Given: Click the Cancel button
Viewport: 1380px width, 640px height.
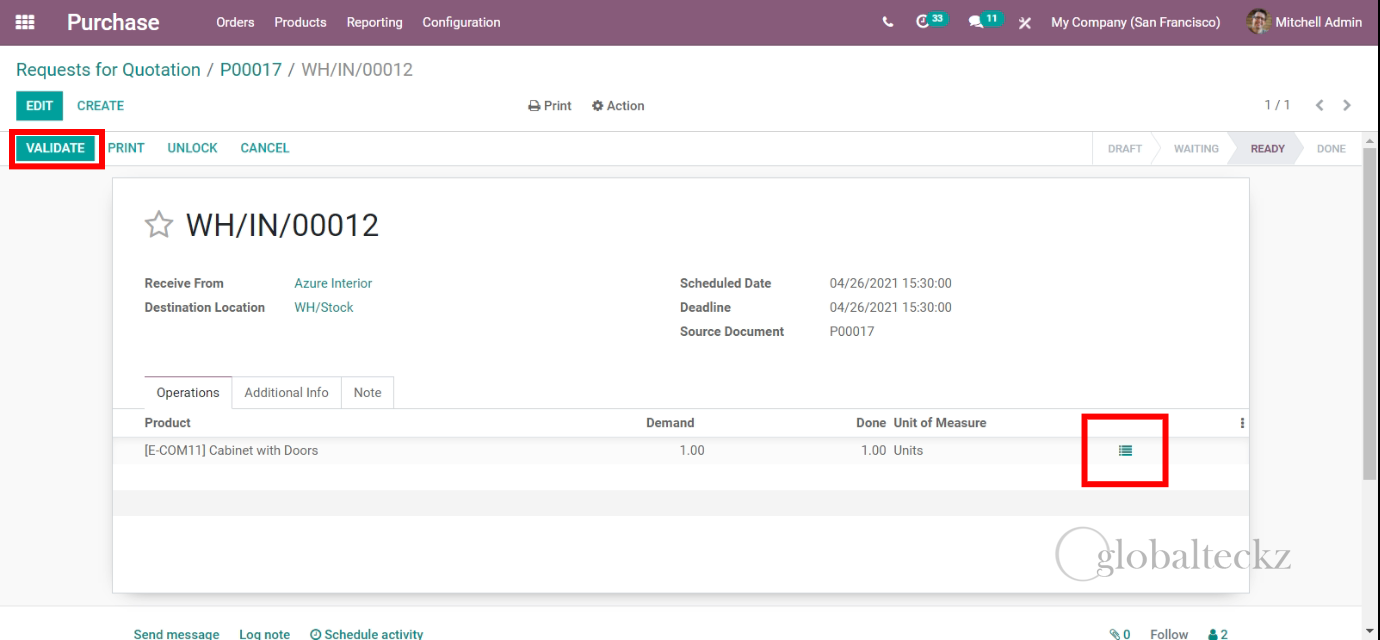Looking at the screenshot, I should click(x=265, y=148).
